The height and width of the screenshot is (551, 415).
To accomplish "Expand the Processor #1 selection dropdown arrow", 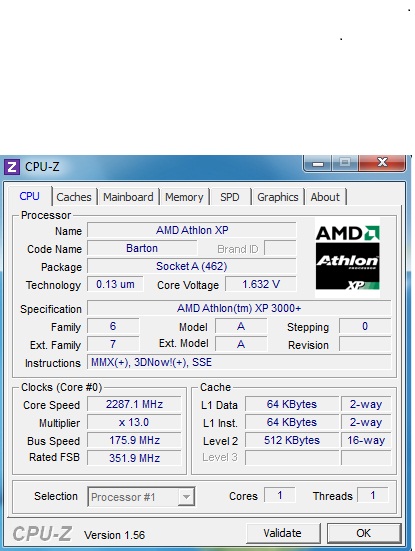I will click(186, 497).
